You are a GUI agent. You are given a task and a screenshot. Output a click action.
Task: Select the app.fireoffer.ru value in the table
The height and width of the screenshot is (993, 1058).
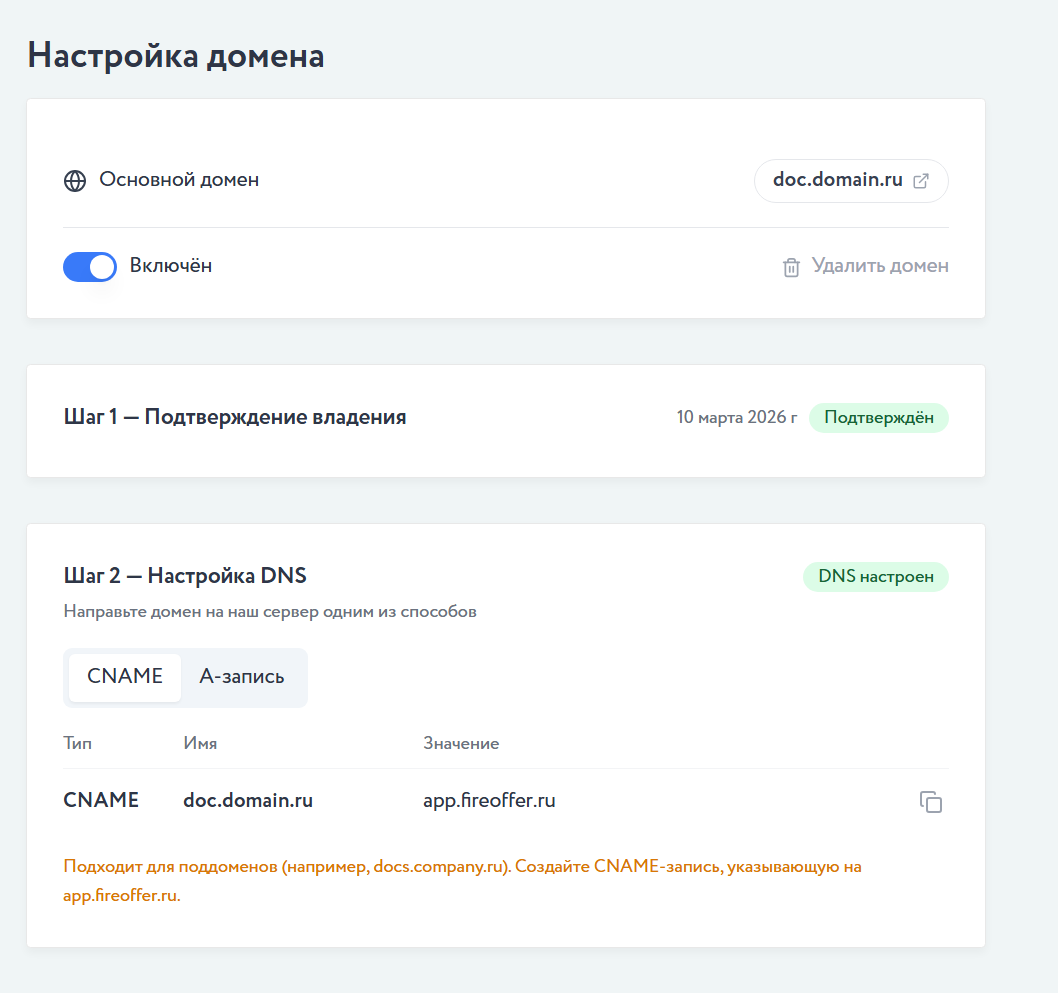pyautogui.click(x=489, y=801)
